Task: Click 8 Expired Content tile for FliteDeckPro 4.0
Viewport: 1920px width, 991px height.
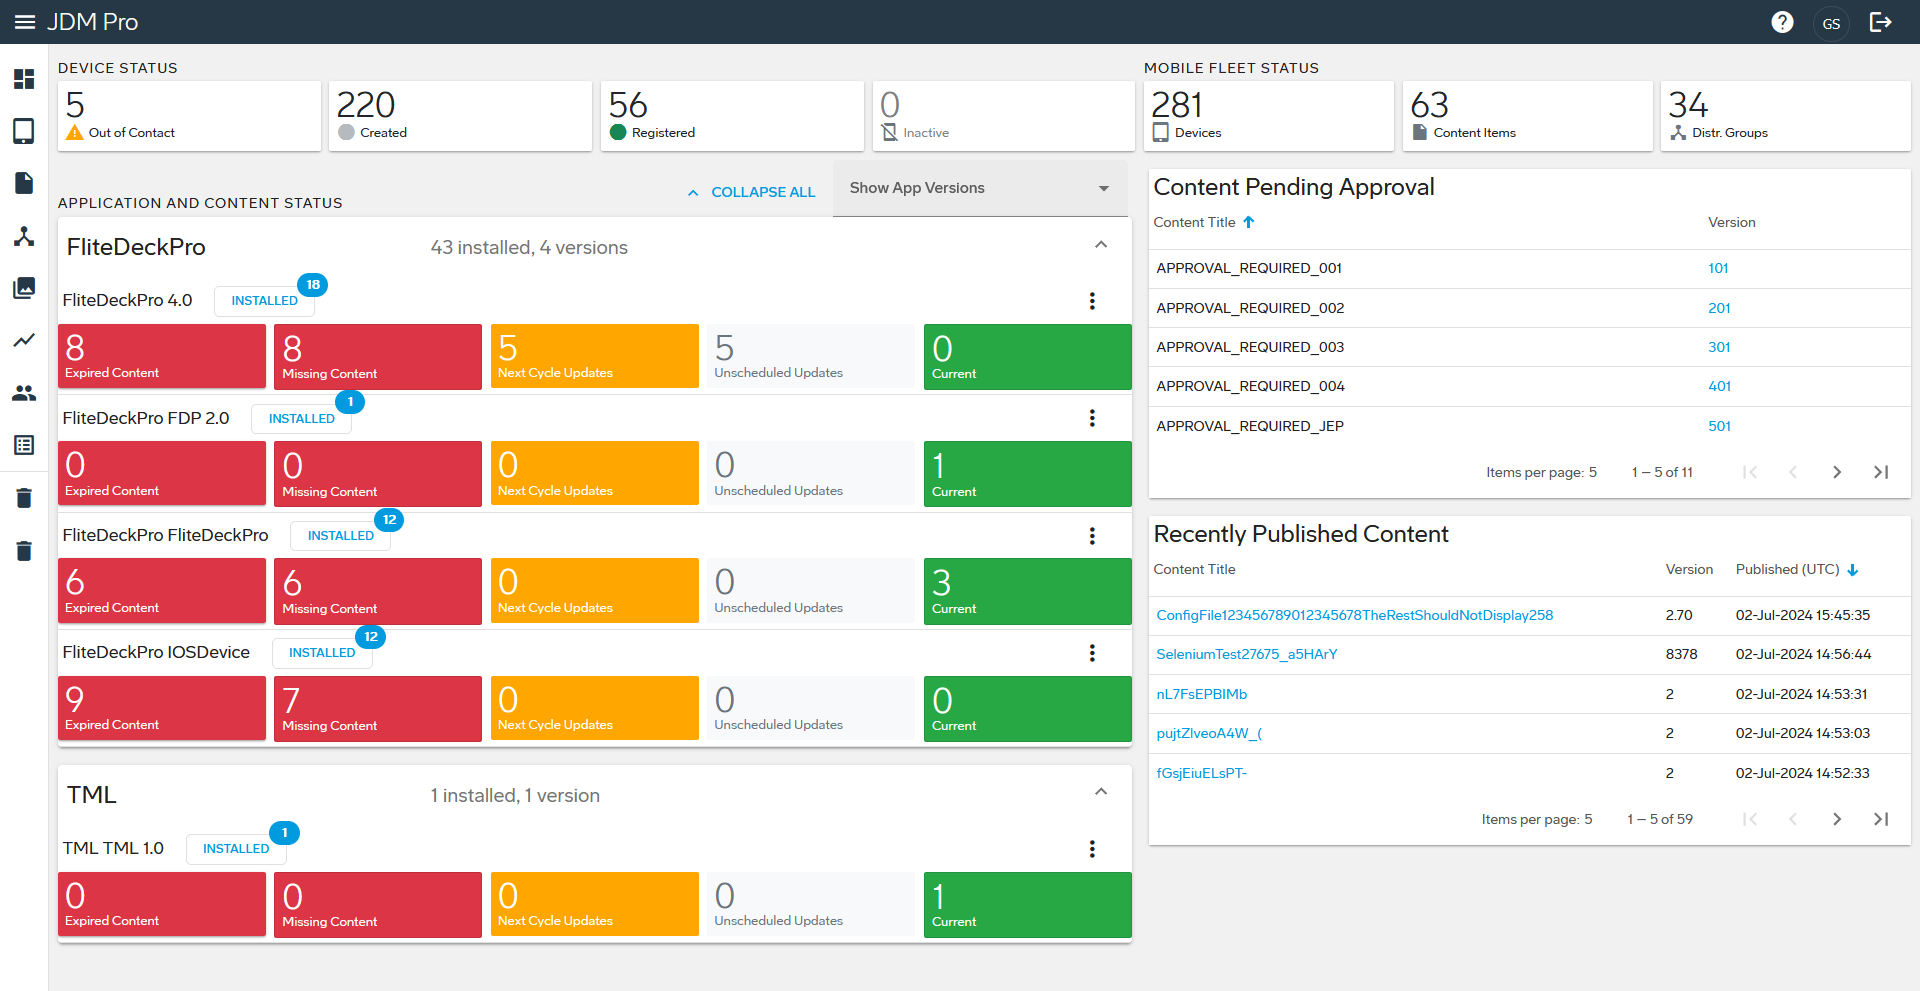Action: click(x=162, y=356)
